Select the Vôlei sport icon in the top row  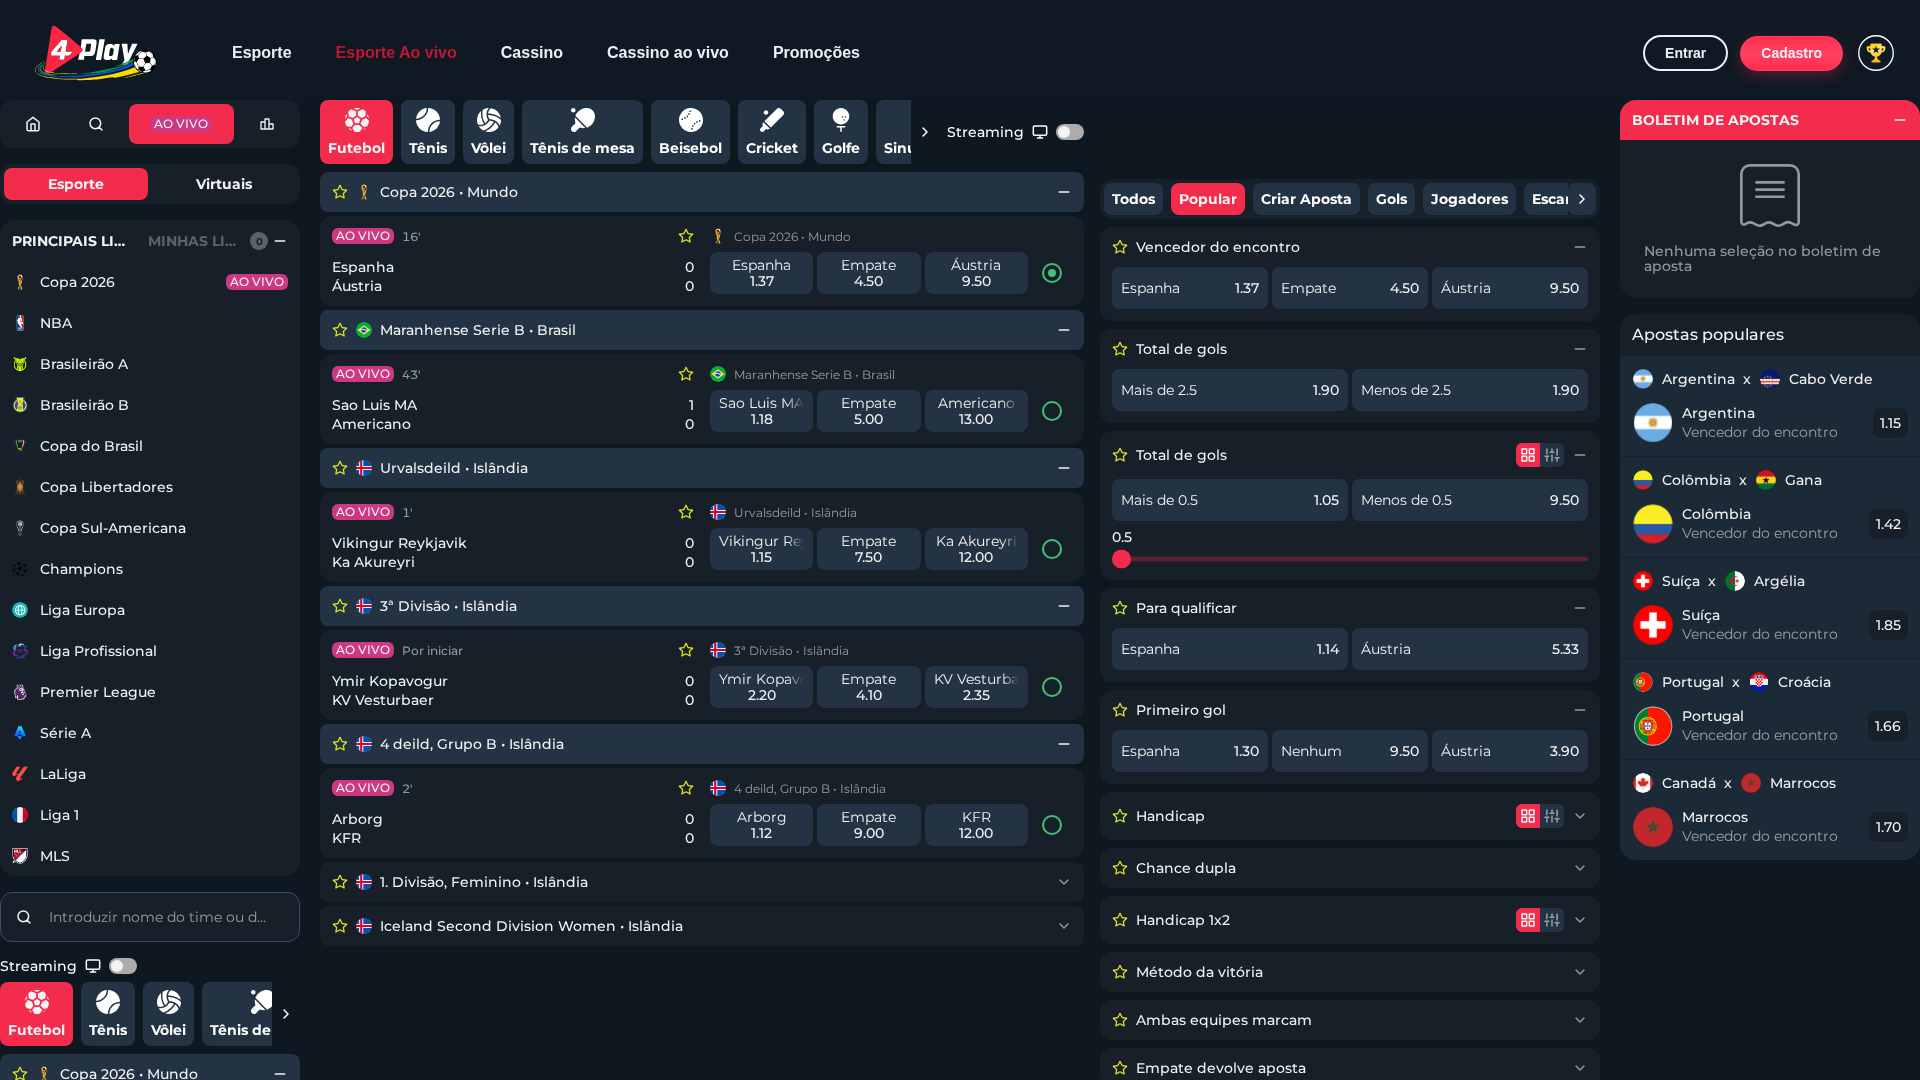click(488, 132)
